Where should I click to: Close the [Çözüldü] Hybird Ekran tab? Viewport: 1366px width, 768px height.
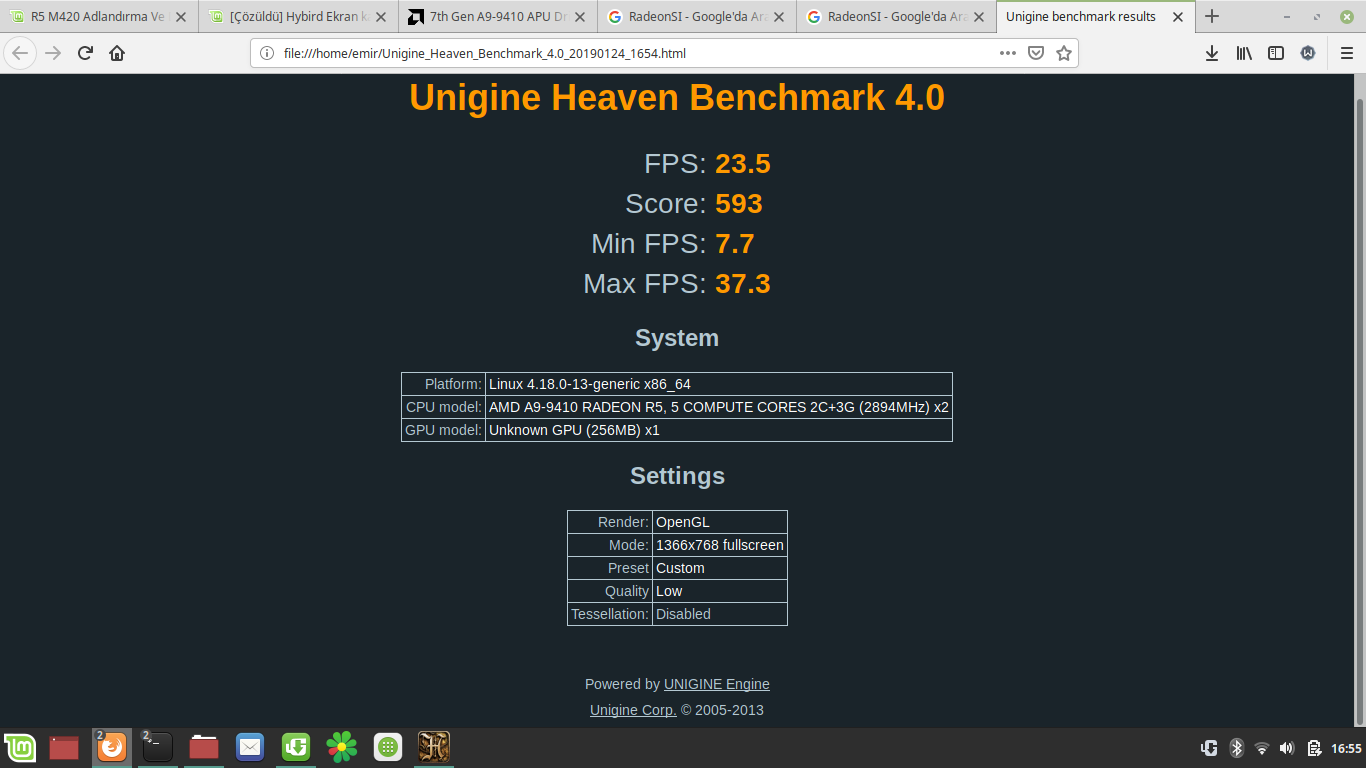[x=381, y=16]
